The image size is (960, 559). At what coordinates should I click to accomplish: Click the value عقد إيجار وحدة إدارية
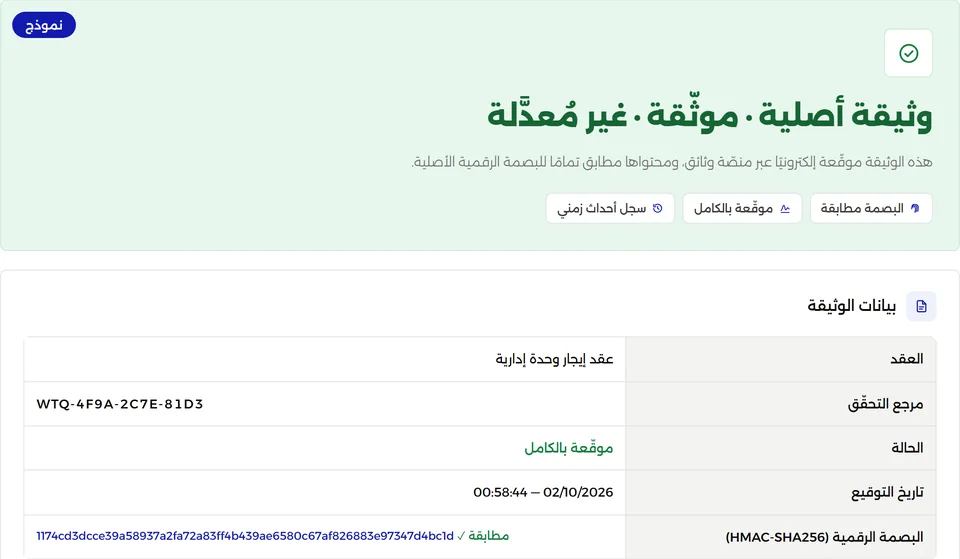554,359
